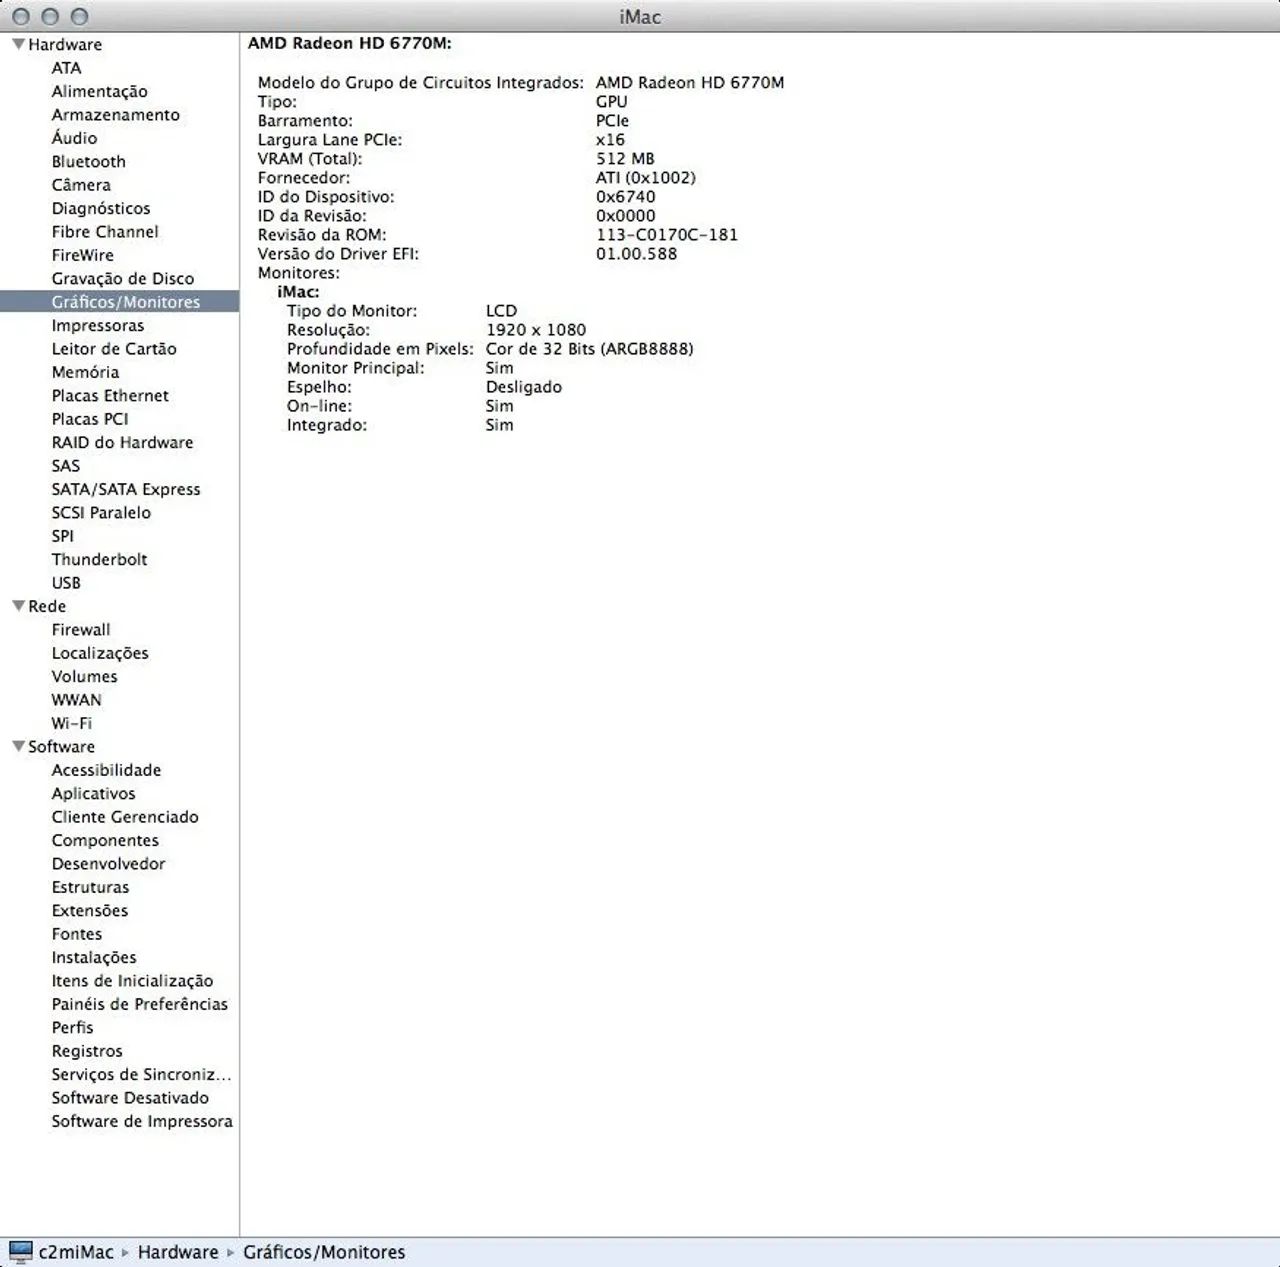1280x1267 pixels.
Task: Open the WWAN section
Action: [76, 700]
